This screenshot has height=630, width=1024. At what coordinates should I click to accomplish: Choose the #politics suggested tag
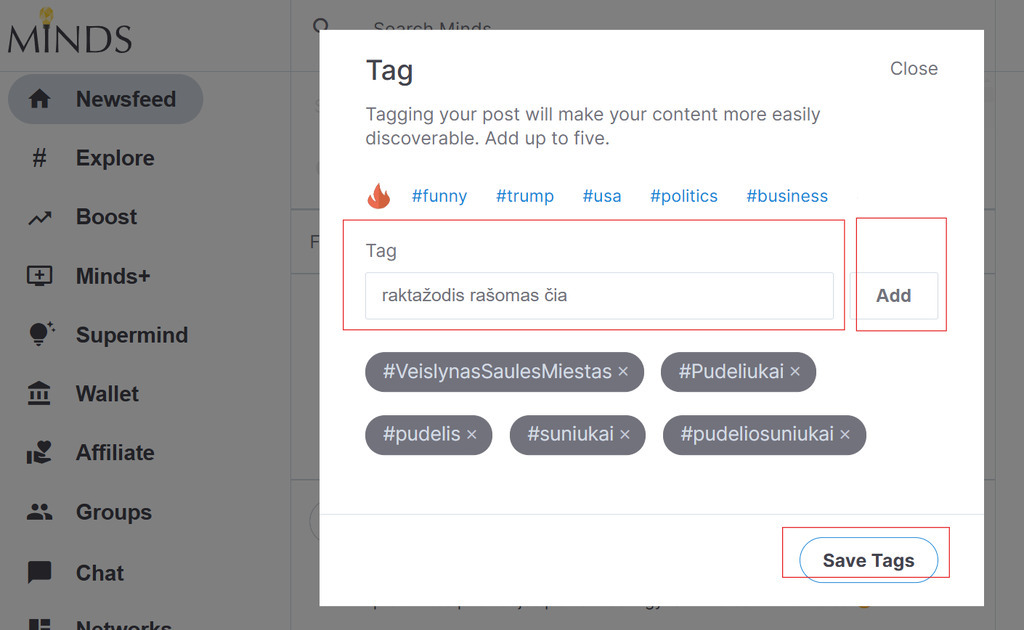[684, 196]
